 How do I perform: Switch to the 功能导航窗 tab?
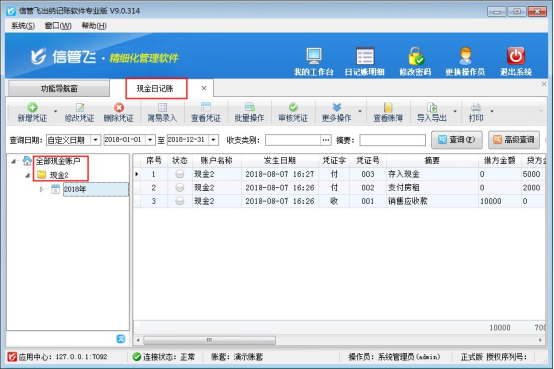click(x=59, y=88)
